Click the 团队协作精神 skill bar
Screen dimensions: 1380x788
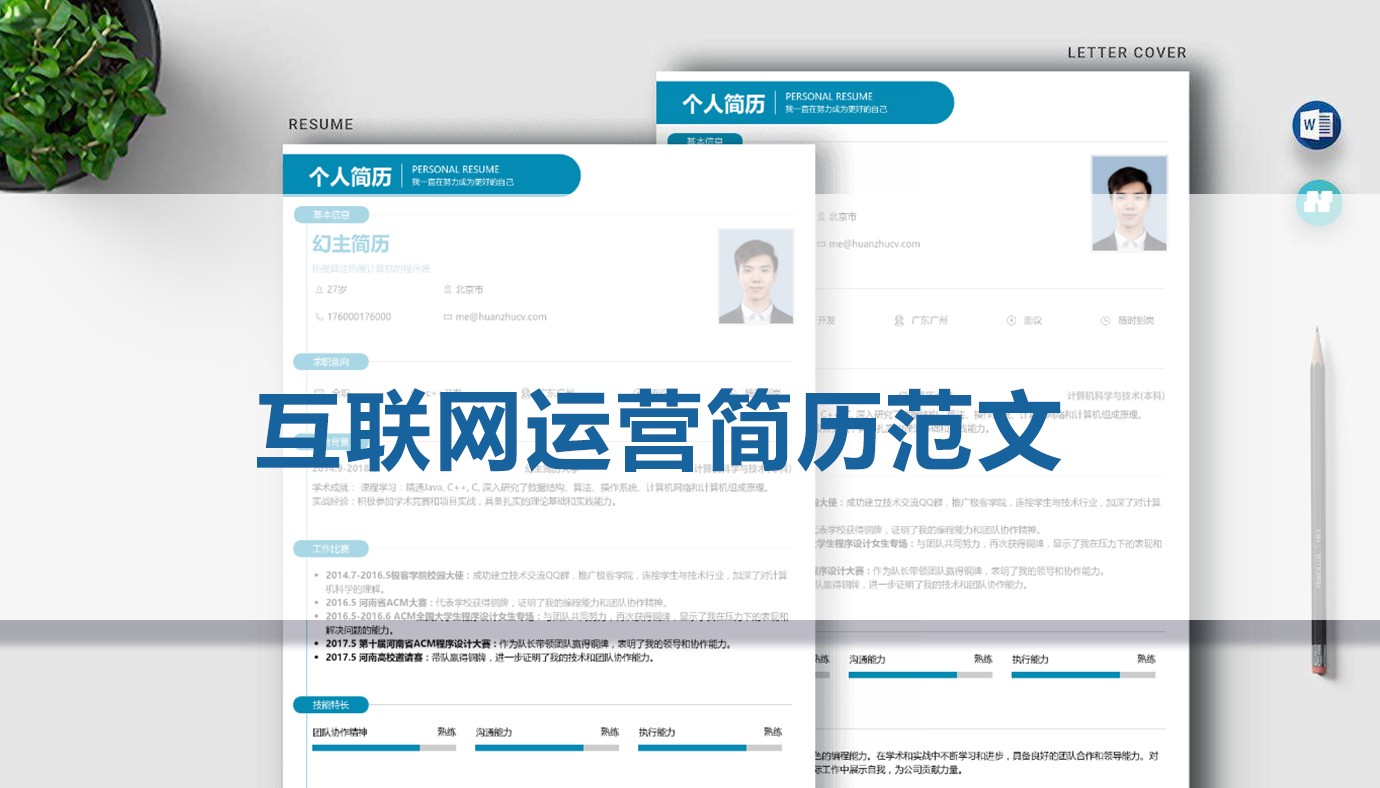click(384, 748)
